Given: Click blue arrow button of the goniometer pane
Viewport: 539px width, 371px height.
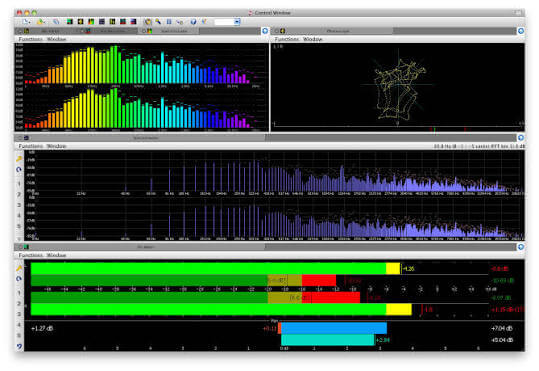Looking at the screenshot, I should click(521, 31).
